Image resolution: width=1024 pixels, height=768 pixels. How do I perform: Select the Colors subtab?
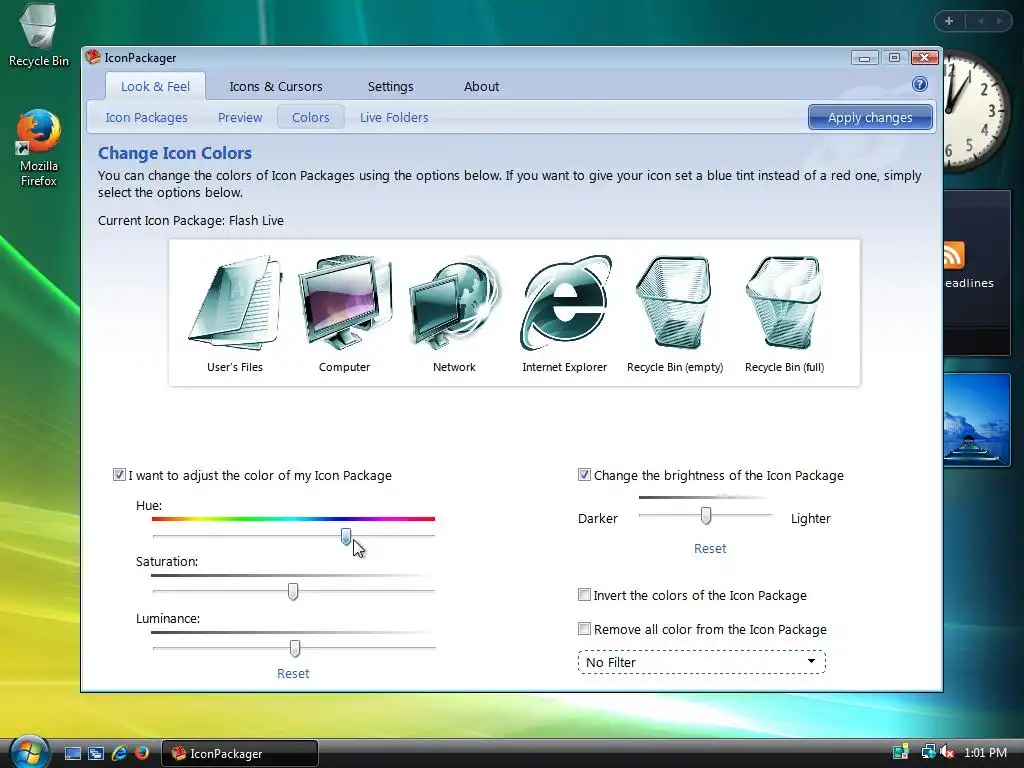310,118
